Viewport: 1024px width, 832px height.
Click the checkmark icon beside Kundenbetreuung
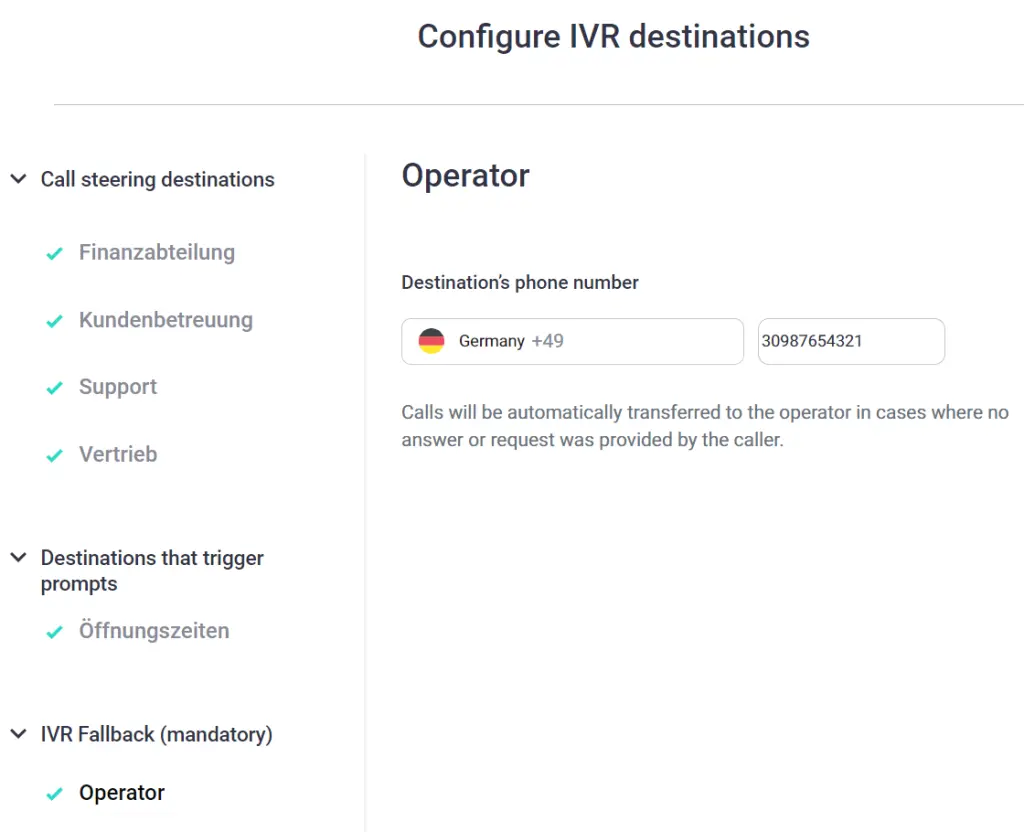55,321
